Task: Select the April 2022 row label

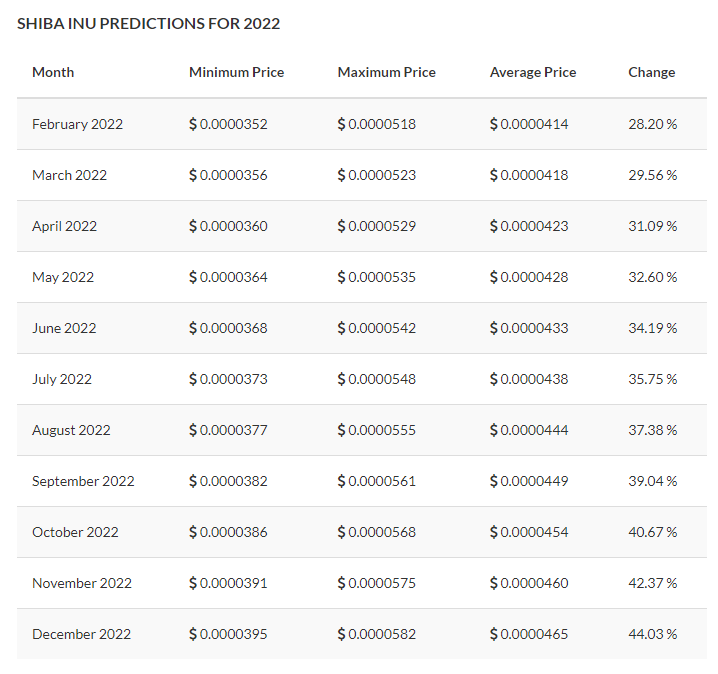Action: pos(65,226)
